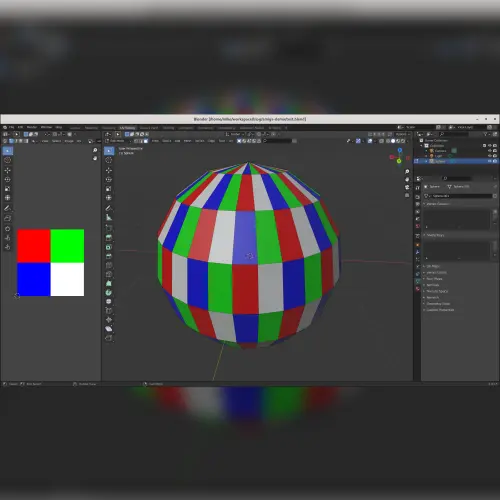Select the Shrink/Fatten tool
This screenshot has height=500, width=500.
pos(109,320)
